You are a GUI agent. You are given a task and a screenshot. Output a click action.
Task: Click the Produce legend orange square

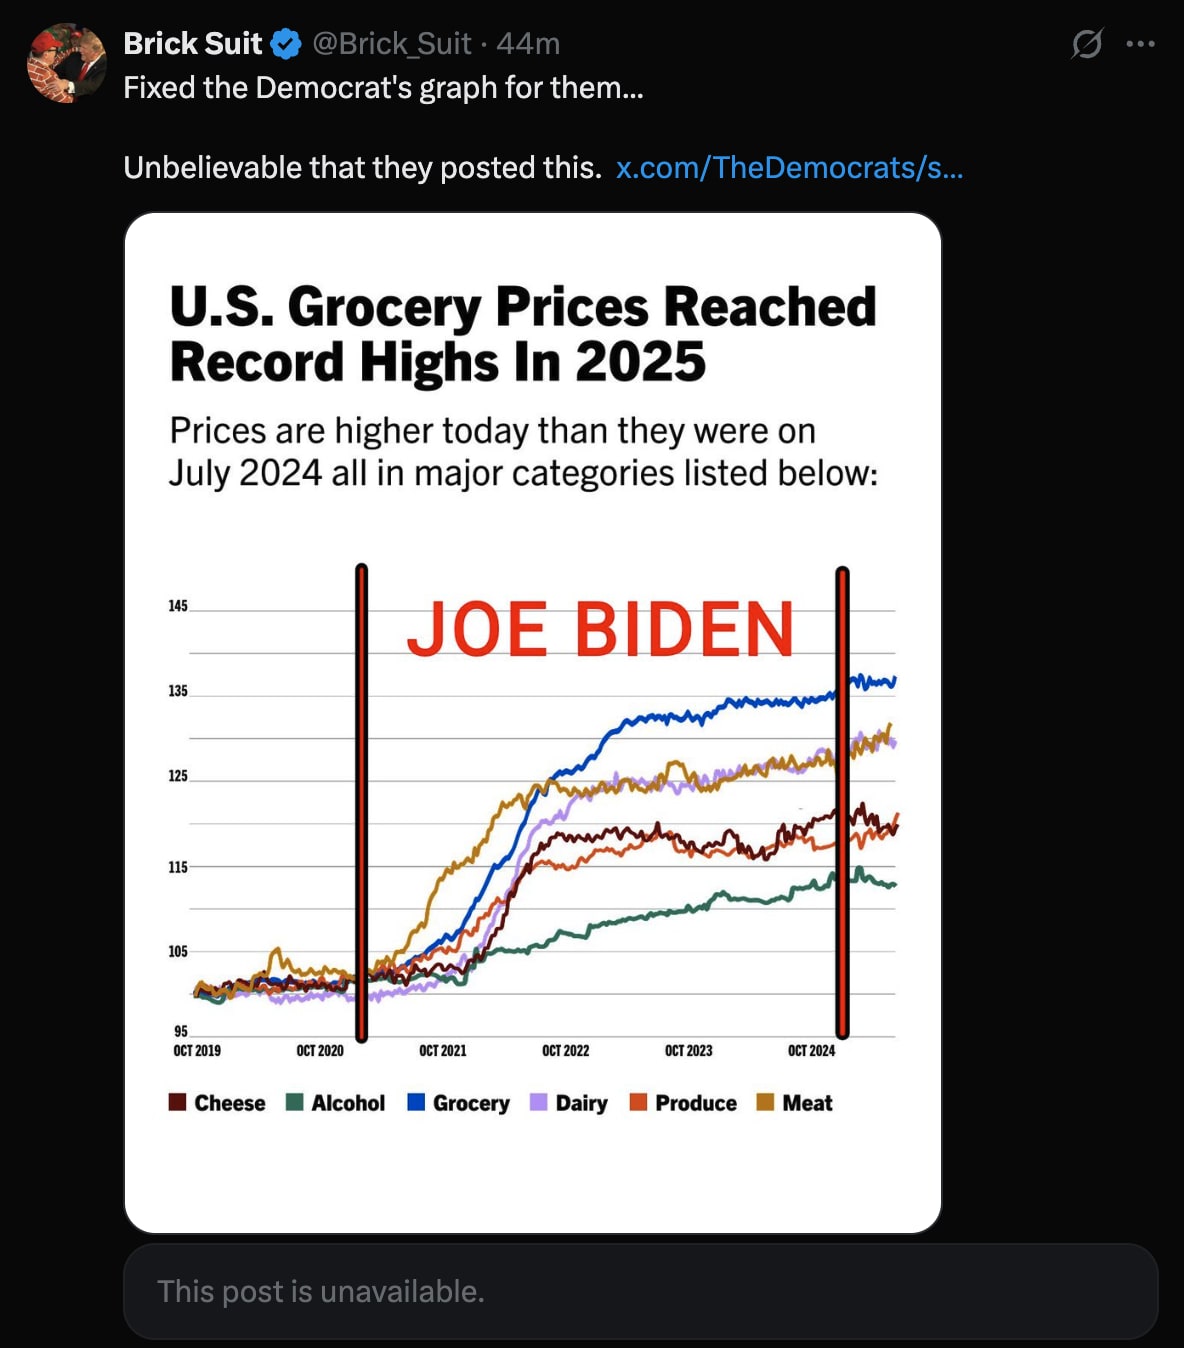(639, 1102)
